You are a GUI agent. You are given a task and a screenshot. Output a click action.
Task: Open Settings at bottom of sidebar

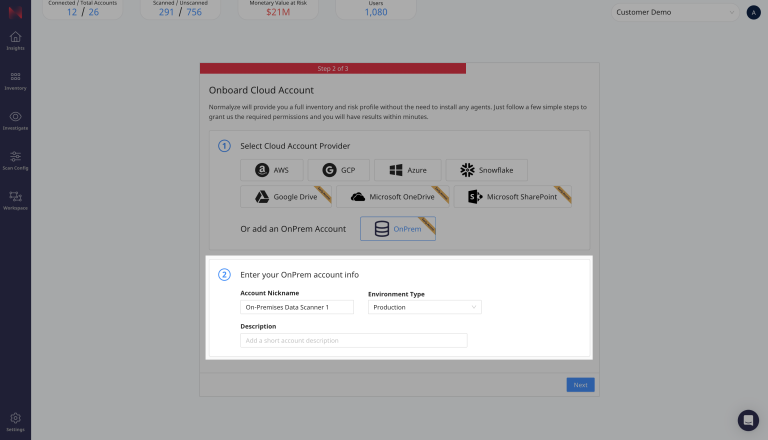tap(15, 421)
